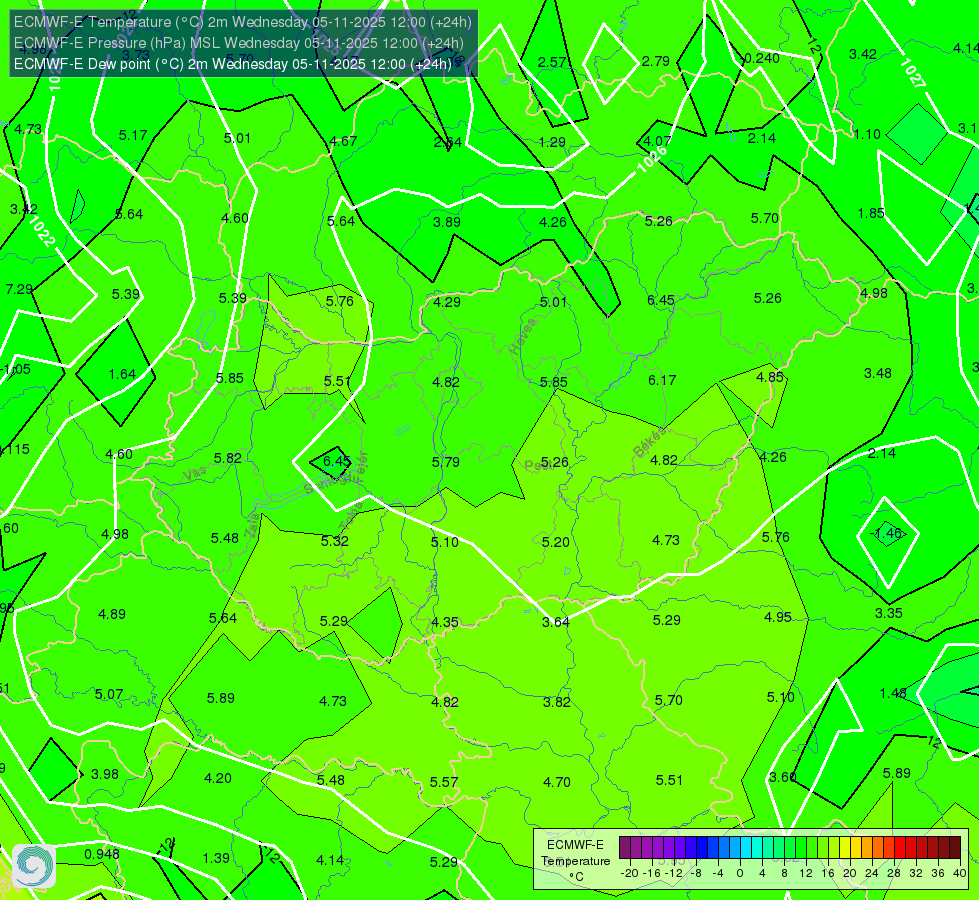Click the value -1.46

click(887, 533)
